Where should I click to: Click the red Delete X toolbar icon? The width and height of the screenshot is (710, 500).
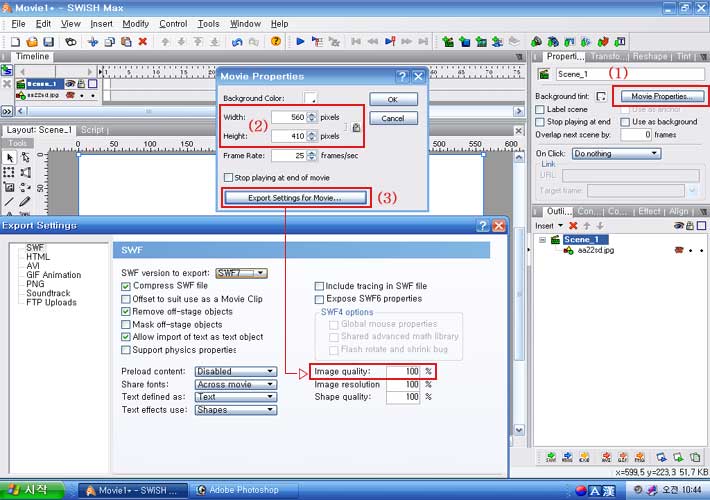143,42
